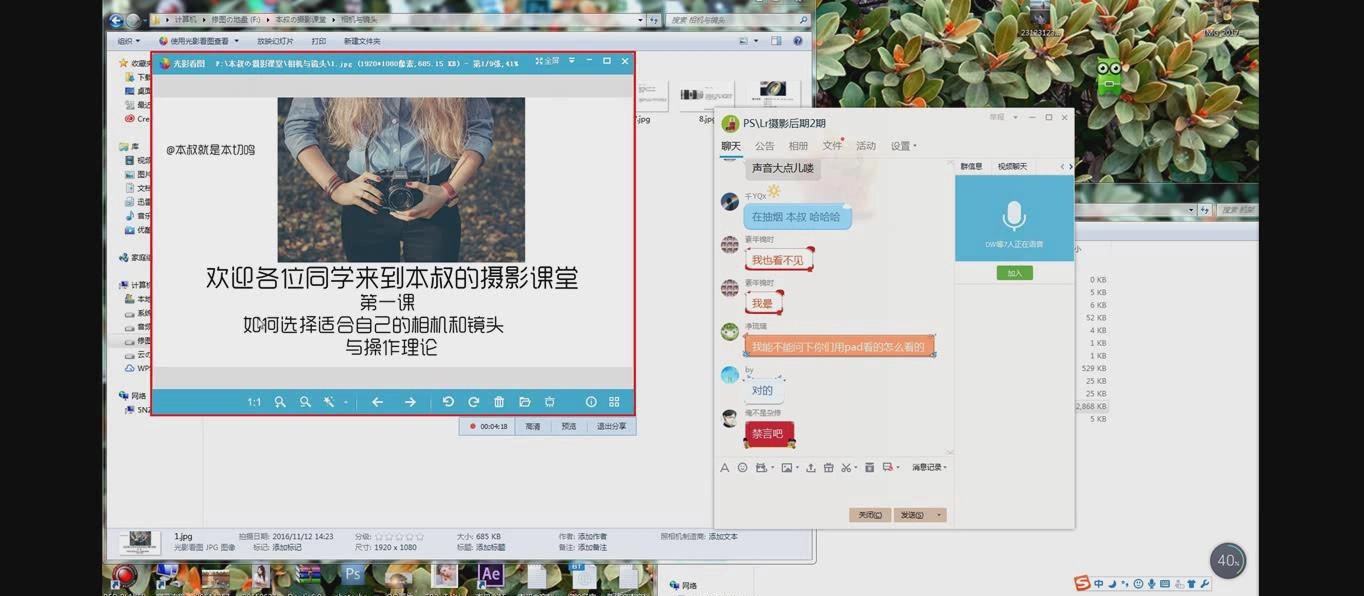Switch to the 活动 tab
This screenshot has width=1364, height=596.
[x=866, y=146]
